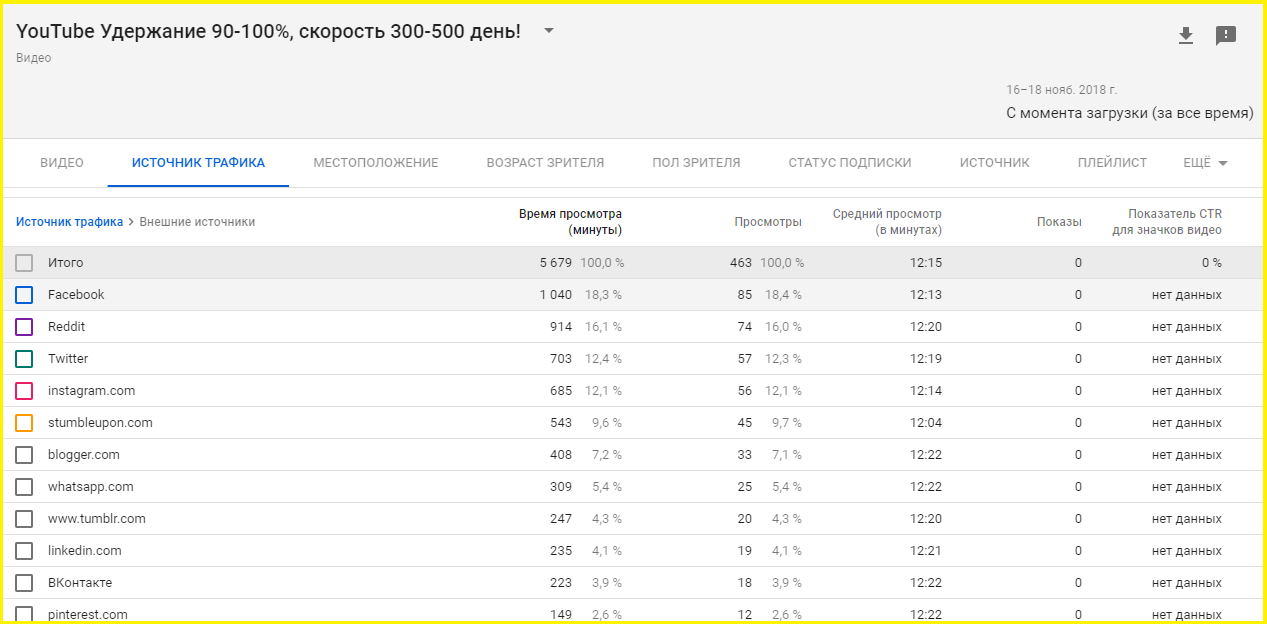
Task: Click the Reddit views value 74
Action: coord(745,327)
